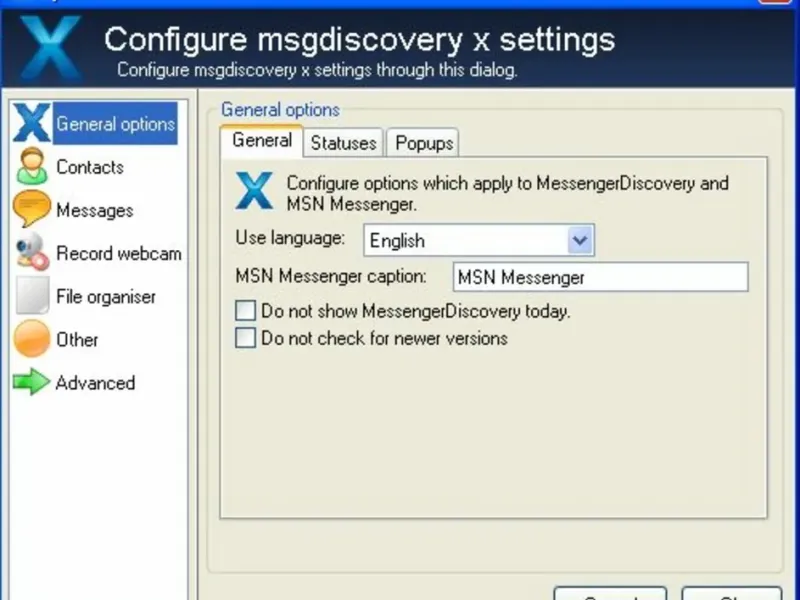Tick Do not check for newer versions
This screenshot has height=600, width=800.
click(245, 338)
